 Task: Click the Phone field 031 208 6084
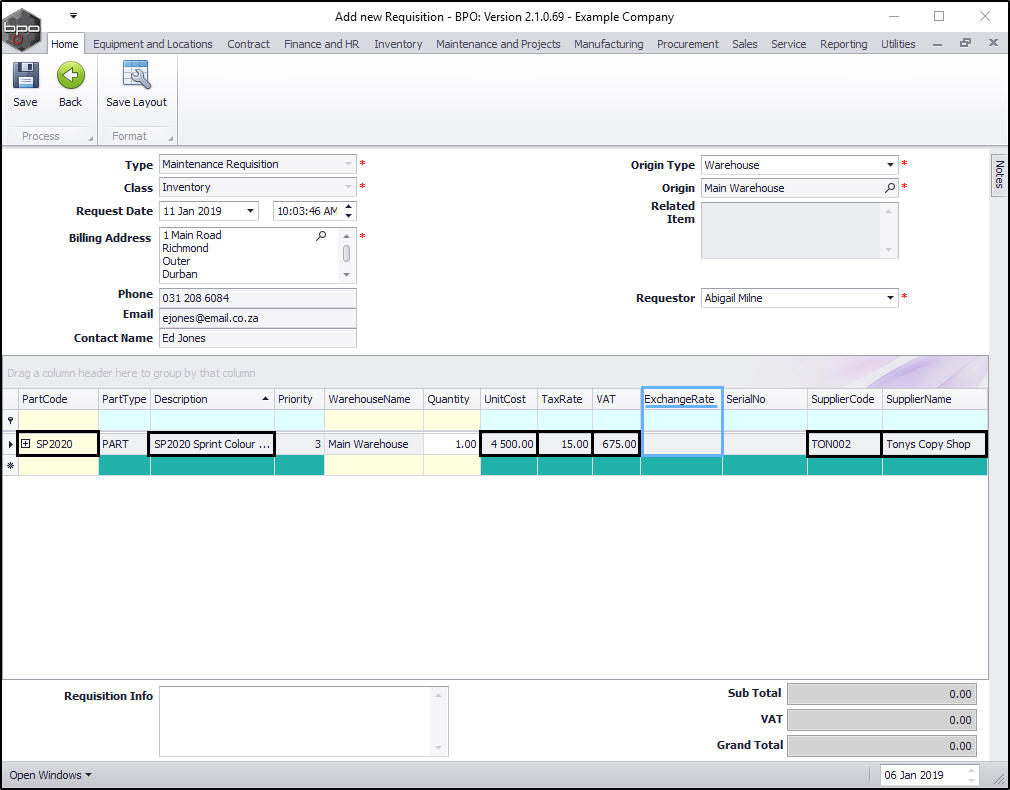point(258,298)
